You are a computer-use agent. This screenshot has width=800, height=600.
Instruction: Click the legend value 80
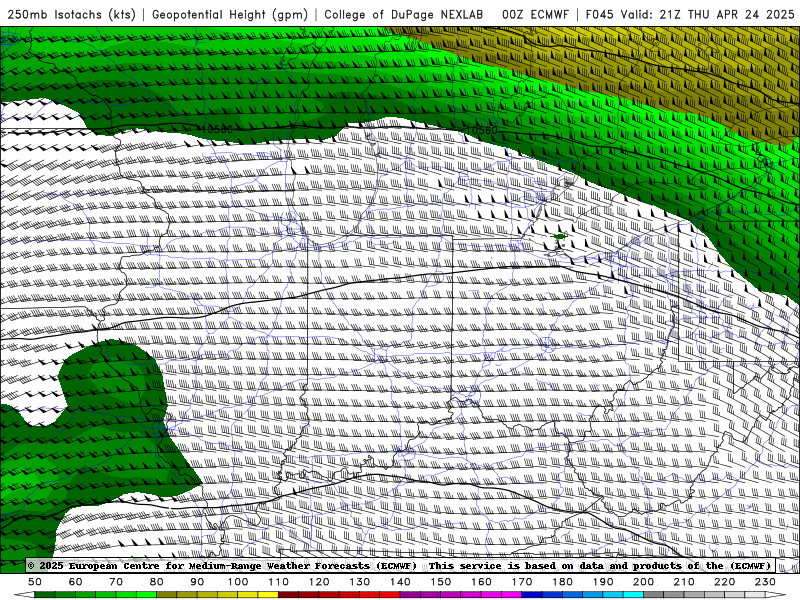coord(157,582)
